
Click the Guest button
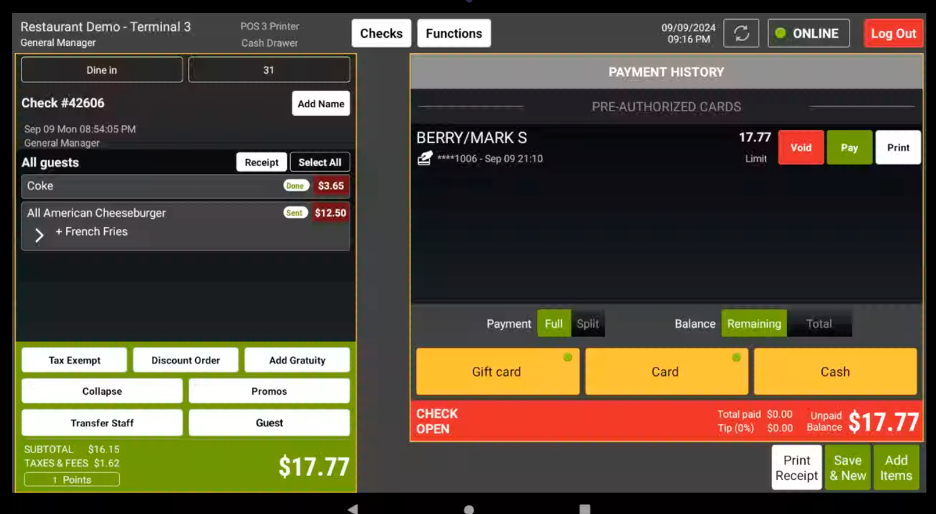coord(269,423)
